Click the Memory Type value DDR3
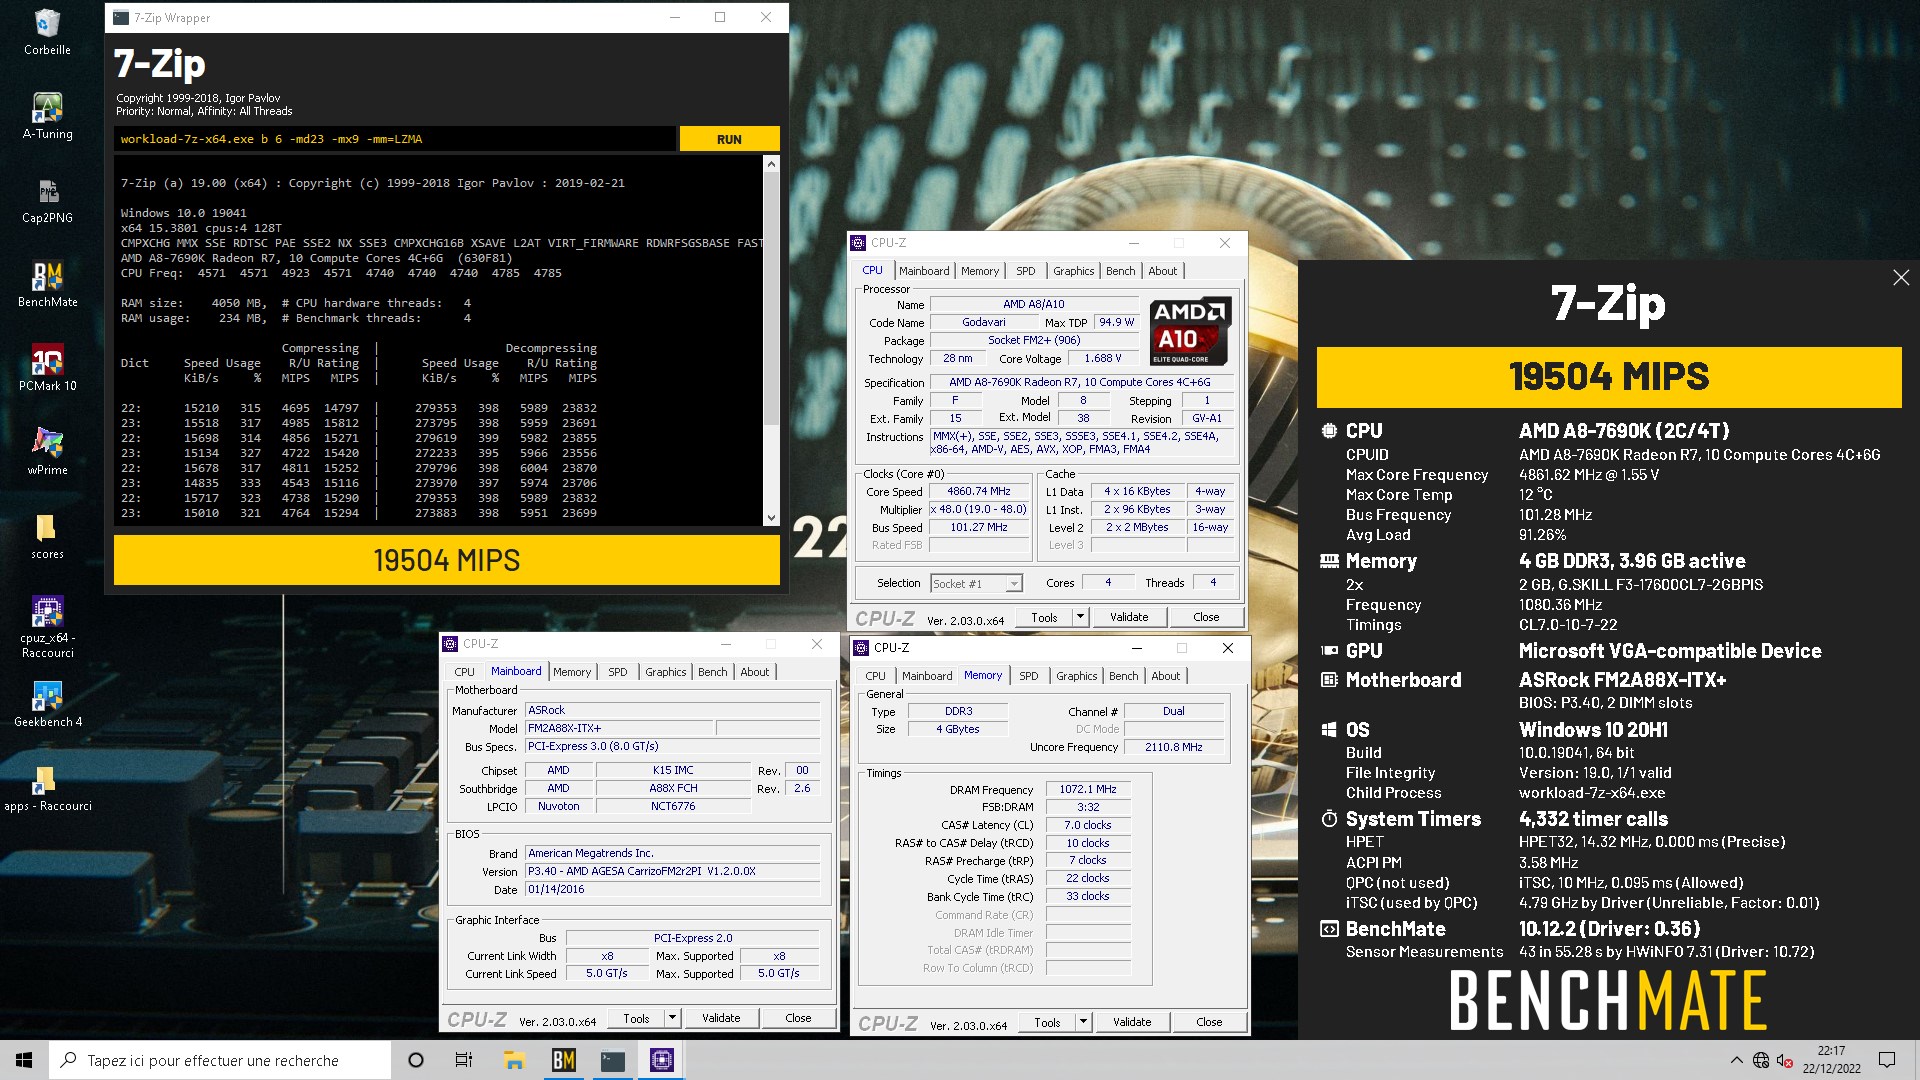 coord(958,712)
